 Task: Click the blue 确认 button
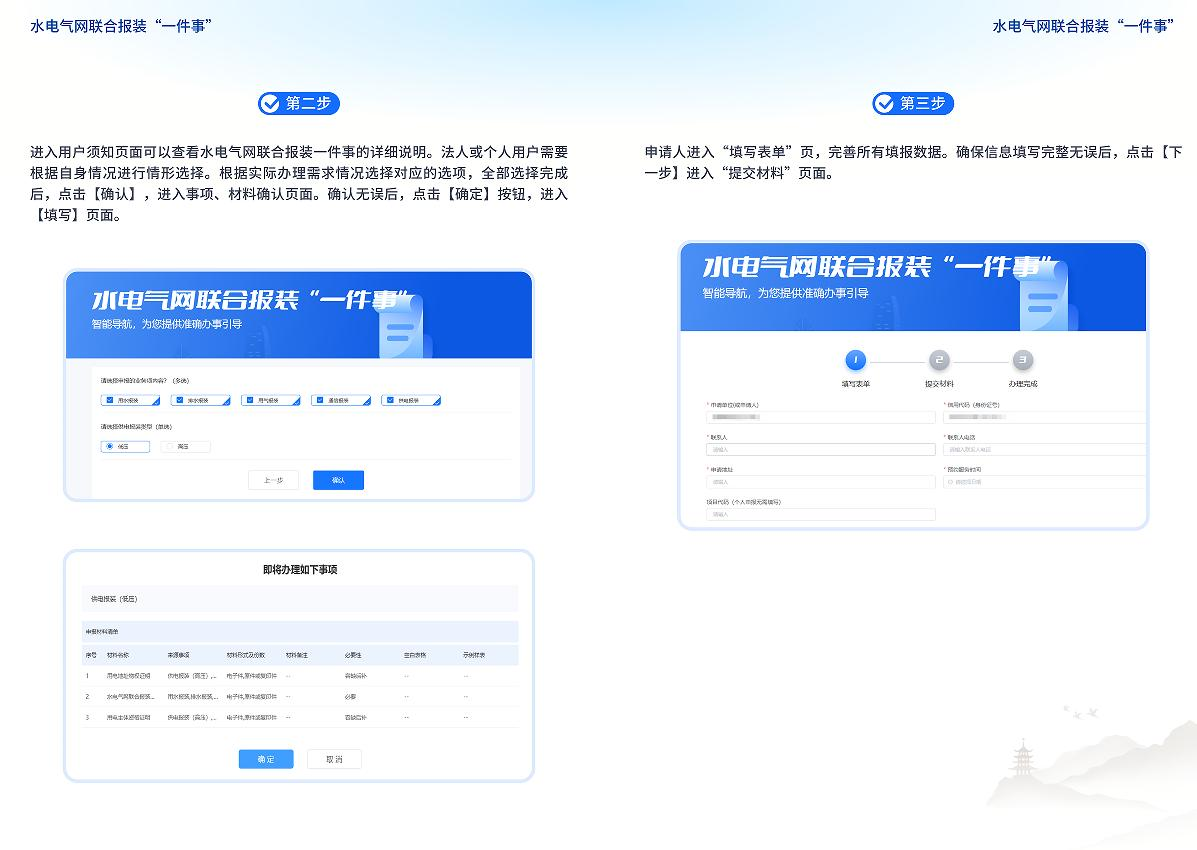coord(338,481)
